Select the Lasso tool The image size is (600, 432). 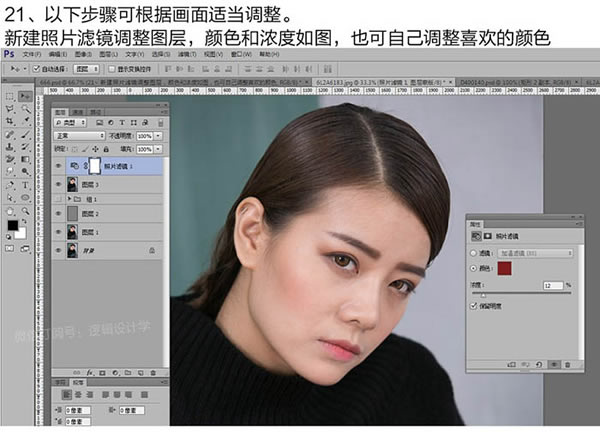point(10,109)
